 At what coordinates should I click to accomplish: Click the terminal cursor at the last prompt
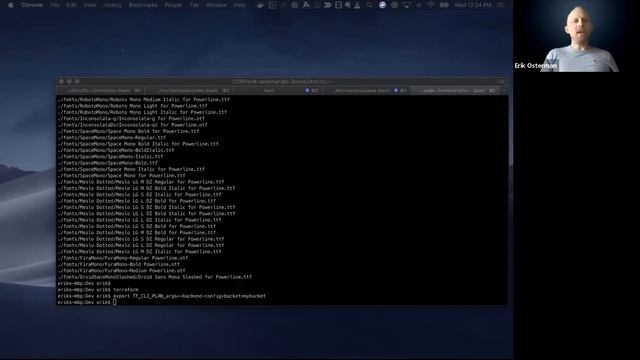point(115,302)
